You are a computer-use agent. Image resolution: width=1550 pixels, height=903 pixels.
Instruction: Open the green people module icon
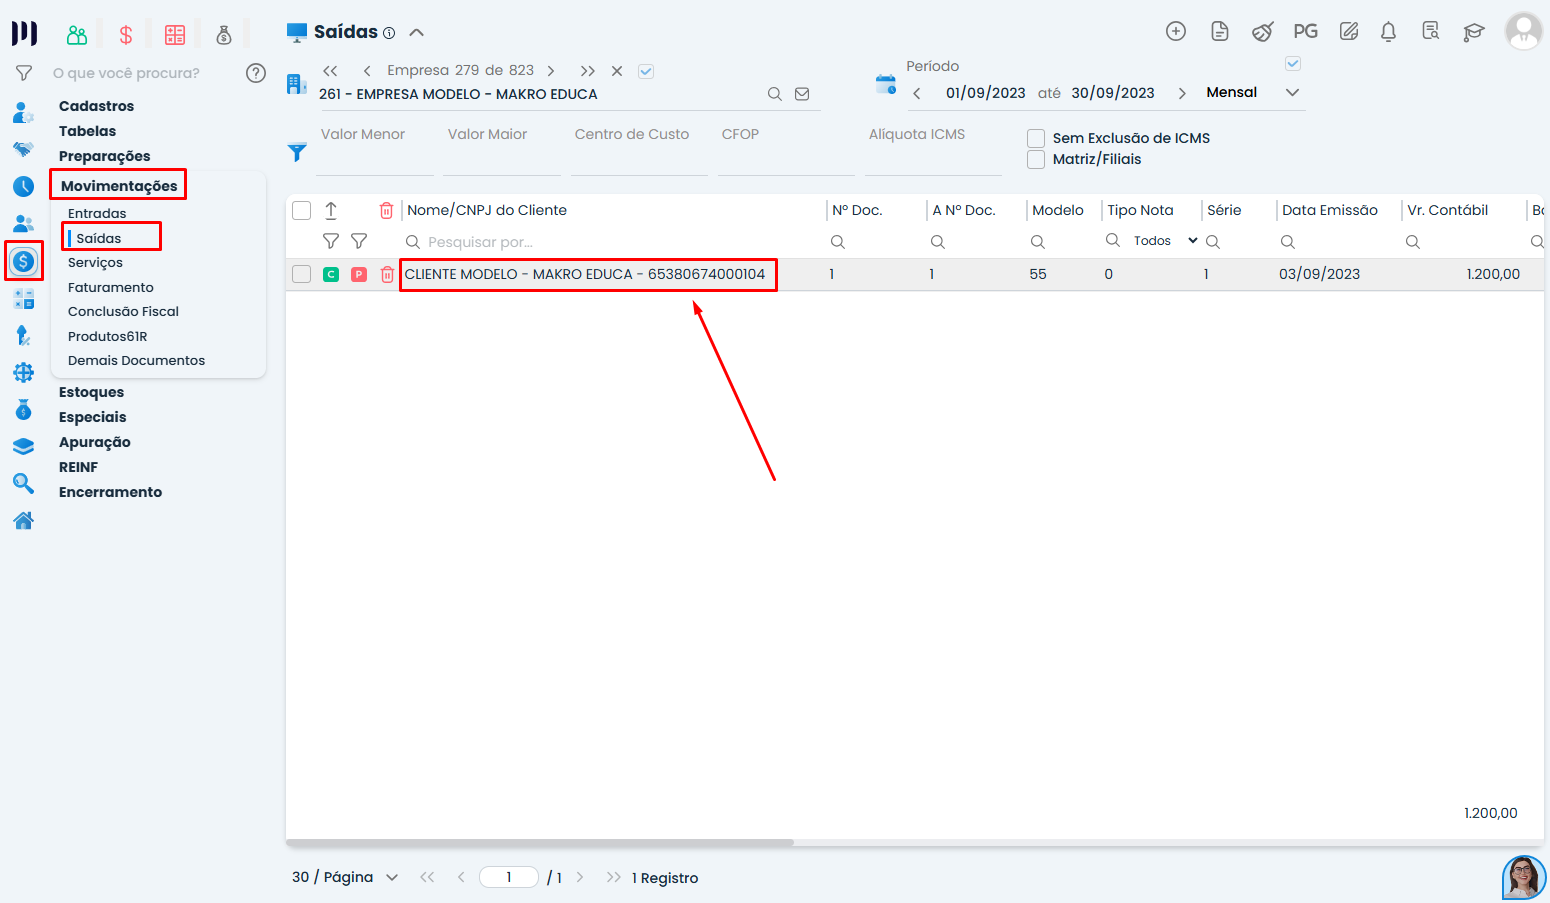[77, 35]
